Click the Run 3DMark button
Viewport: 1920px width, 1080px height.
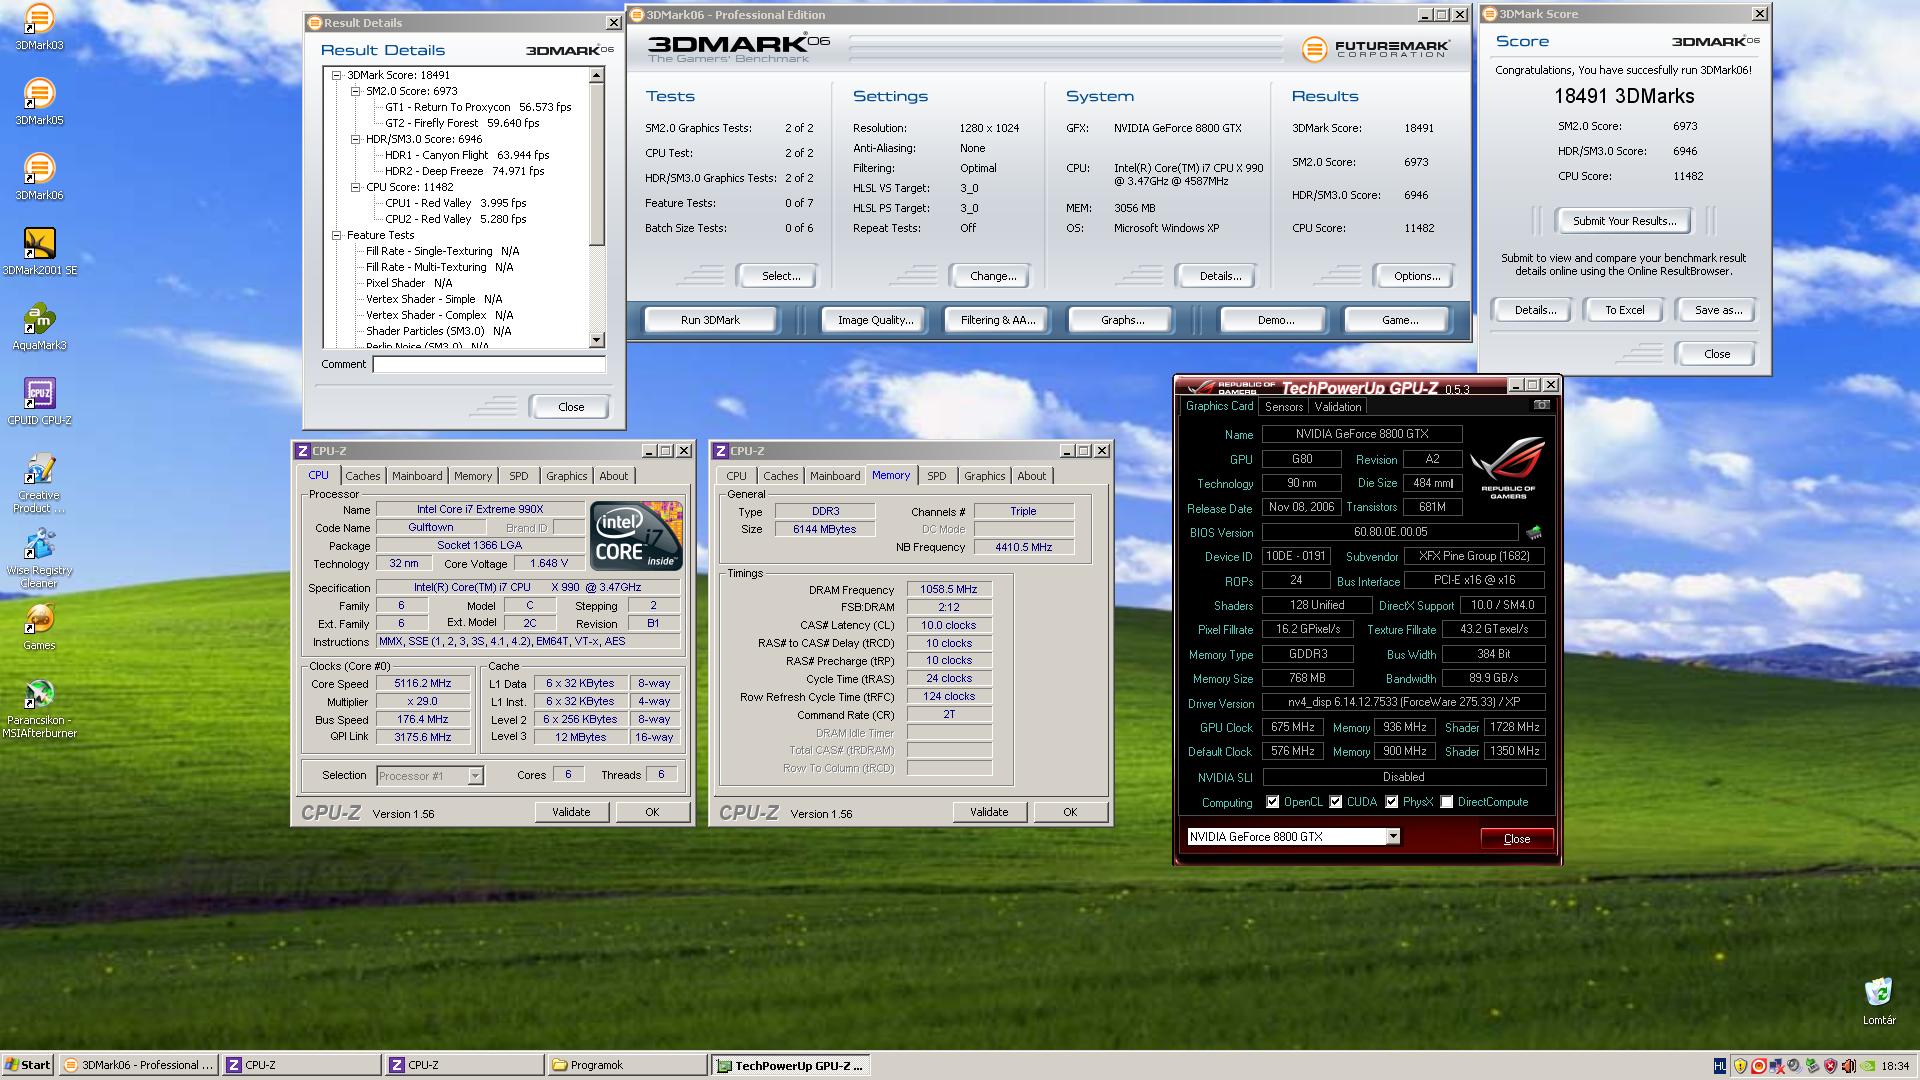[x=710, y=320]
